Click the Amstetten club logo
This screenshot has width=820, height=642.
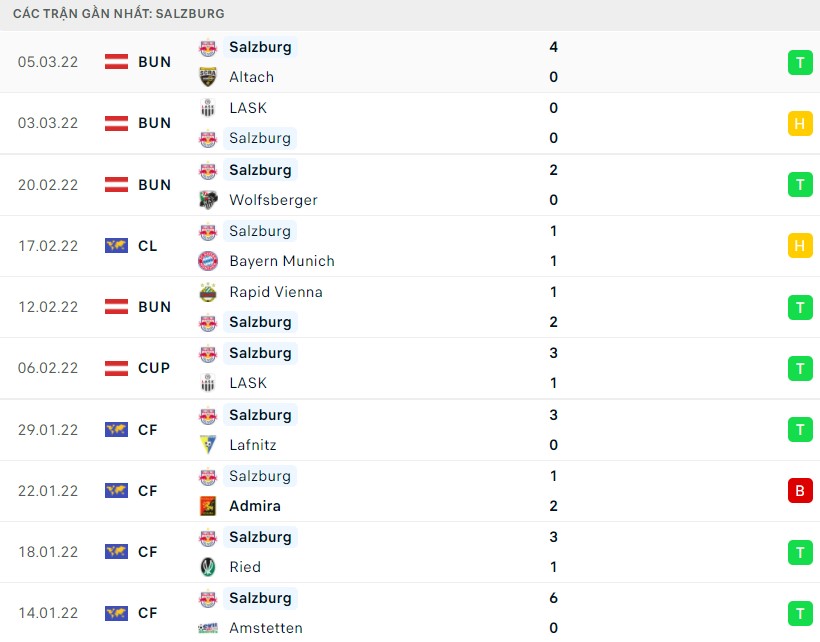coord(208,628)
